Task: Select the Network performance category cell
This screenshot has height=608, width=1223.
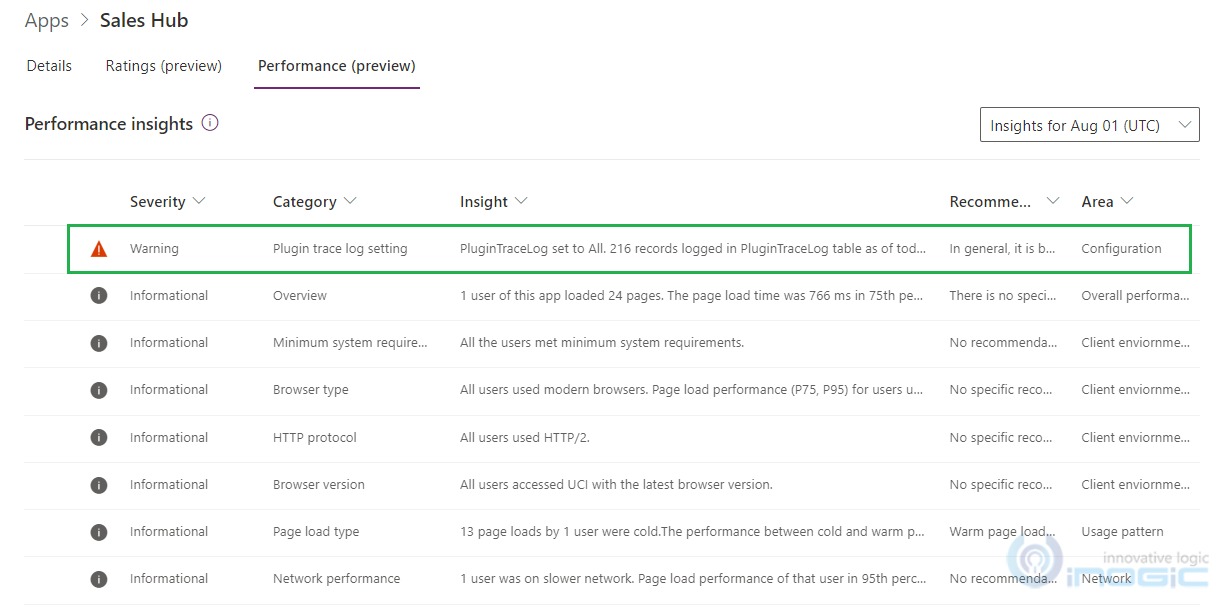Action: tap(336, 579)
